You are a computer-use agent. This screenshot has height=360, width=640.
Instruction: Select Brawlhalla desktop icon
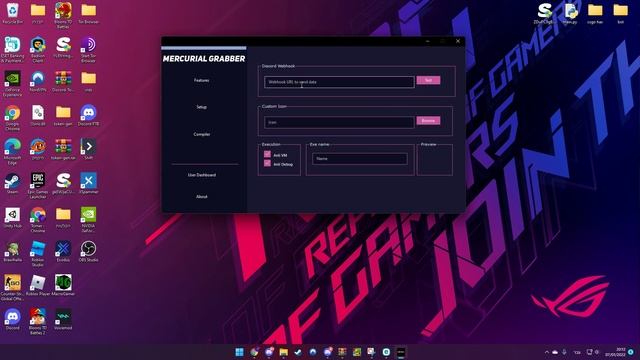click(x=13, y=251)
